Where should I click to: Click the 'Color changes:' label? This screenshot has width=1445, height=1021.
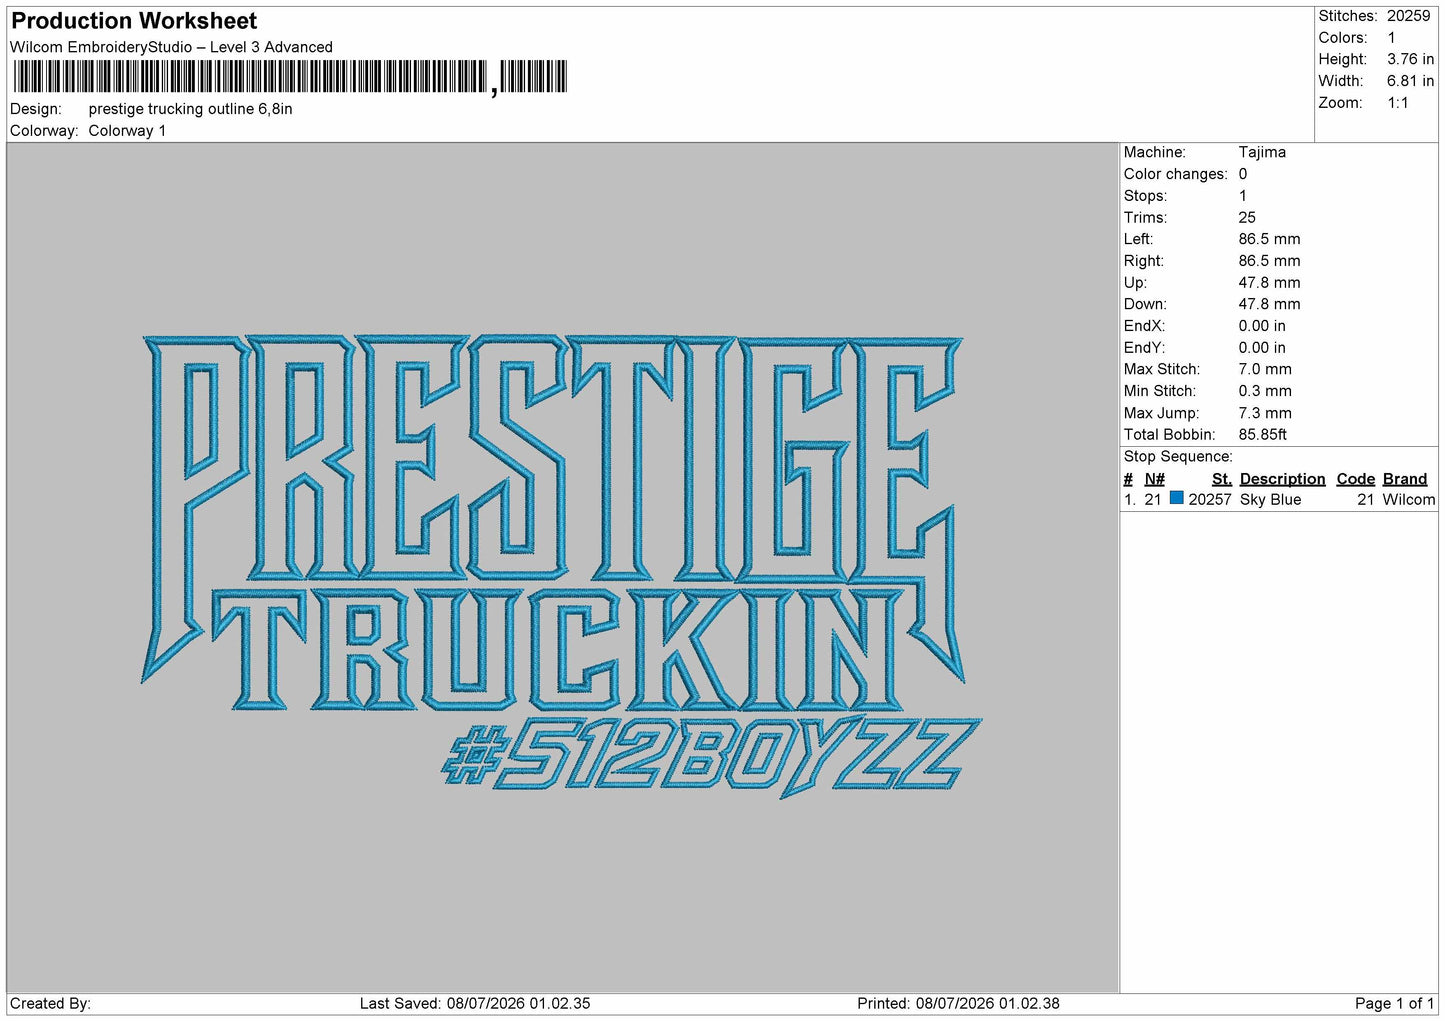click(1175, 174)
